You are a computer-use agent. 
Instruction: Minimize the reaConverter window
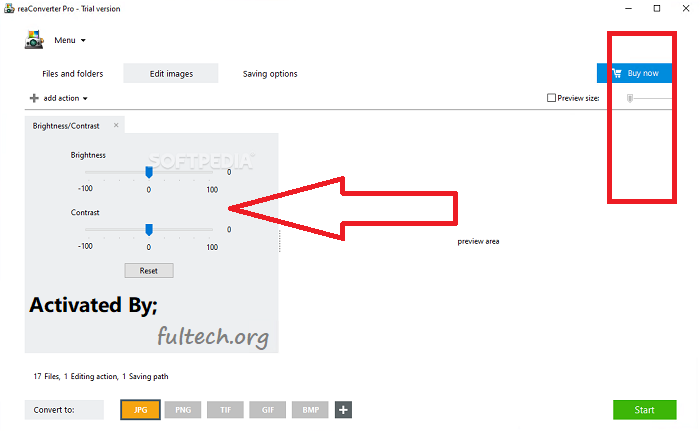pyautogui.click(x=628, y=8)
